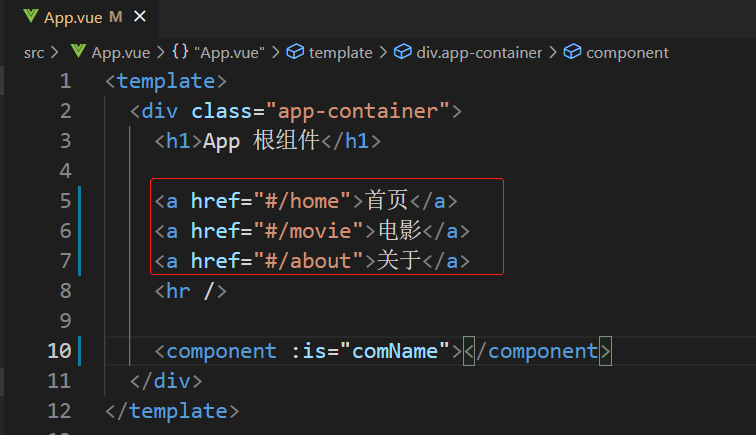Click the curly braces icon in breadcrumb
The height and width of the screenshot is (435, 756).
coord(180,51)
